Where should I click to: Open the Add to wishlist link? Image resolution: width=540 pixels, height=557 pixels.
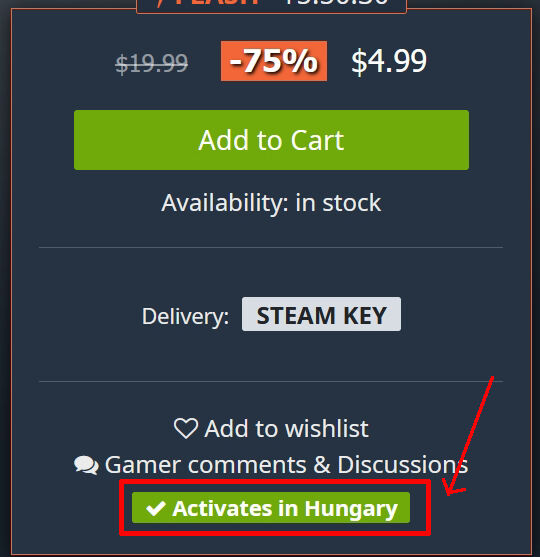point(271,428)
